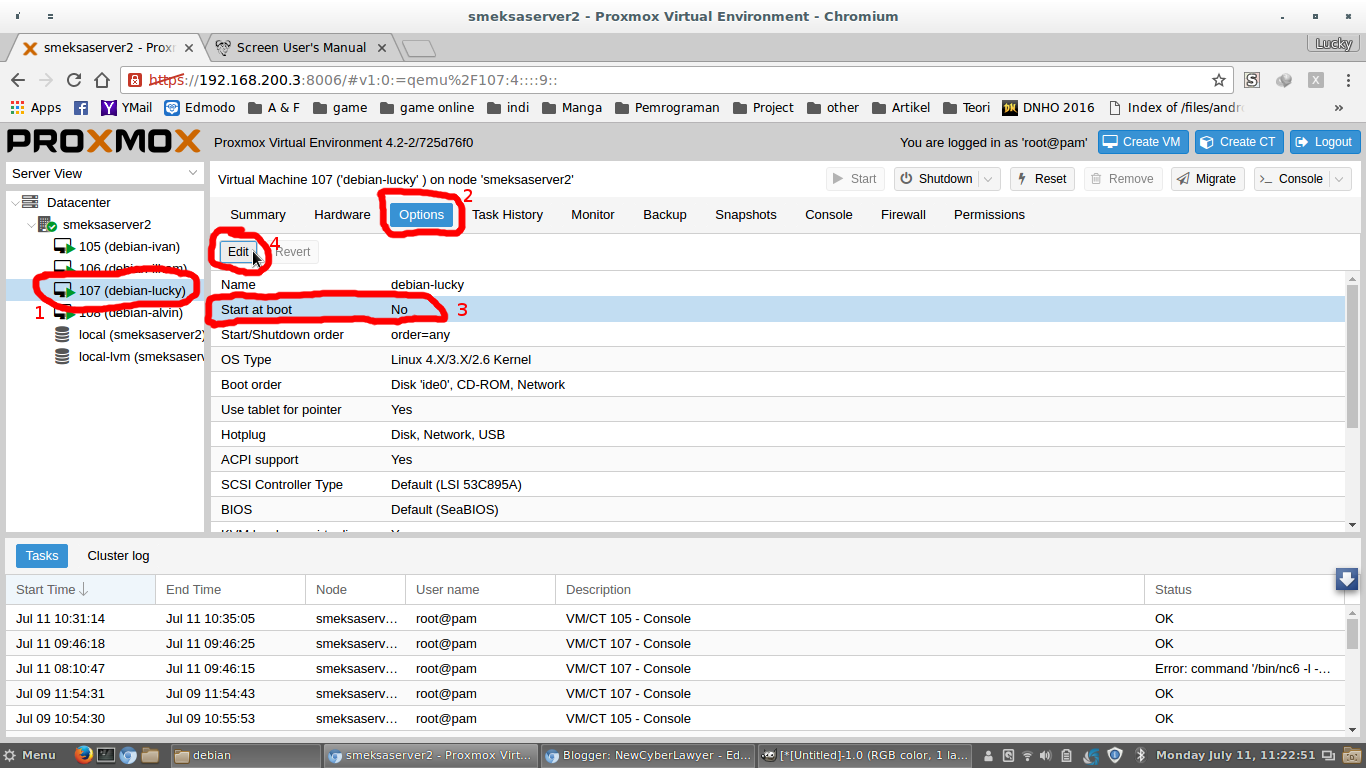1366x768 pixels.
Task: Open the terminal from the taskbar
Action: tap(106, 755)
